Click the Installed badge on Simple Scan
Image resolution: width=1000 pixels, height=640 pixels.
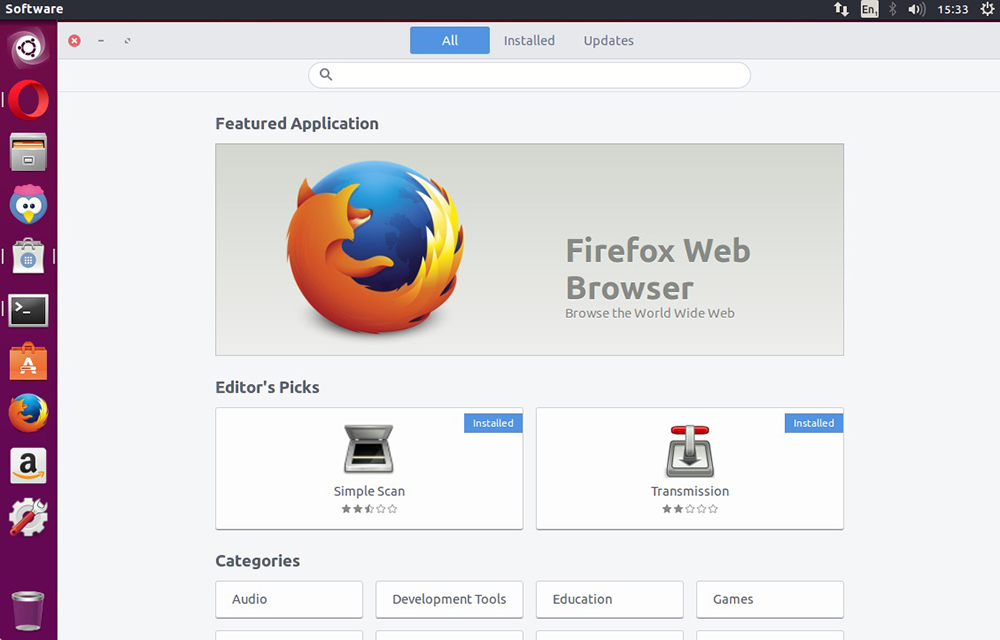pyautogui.click(x=493, y=423)
